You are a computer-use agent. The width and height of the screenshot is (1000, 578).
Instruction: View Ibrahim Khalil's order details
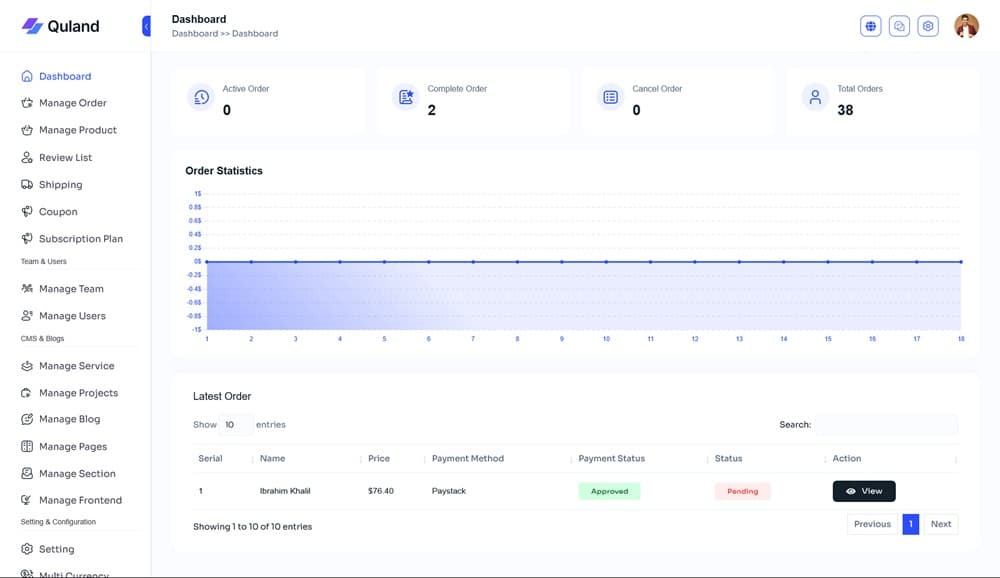863,491
